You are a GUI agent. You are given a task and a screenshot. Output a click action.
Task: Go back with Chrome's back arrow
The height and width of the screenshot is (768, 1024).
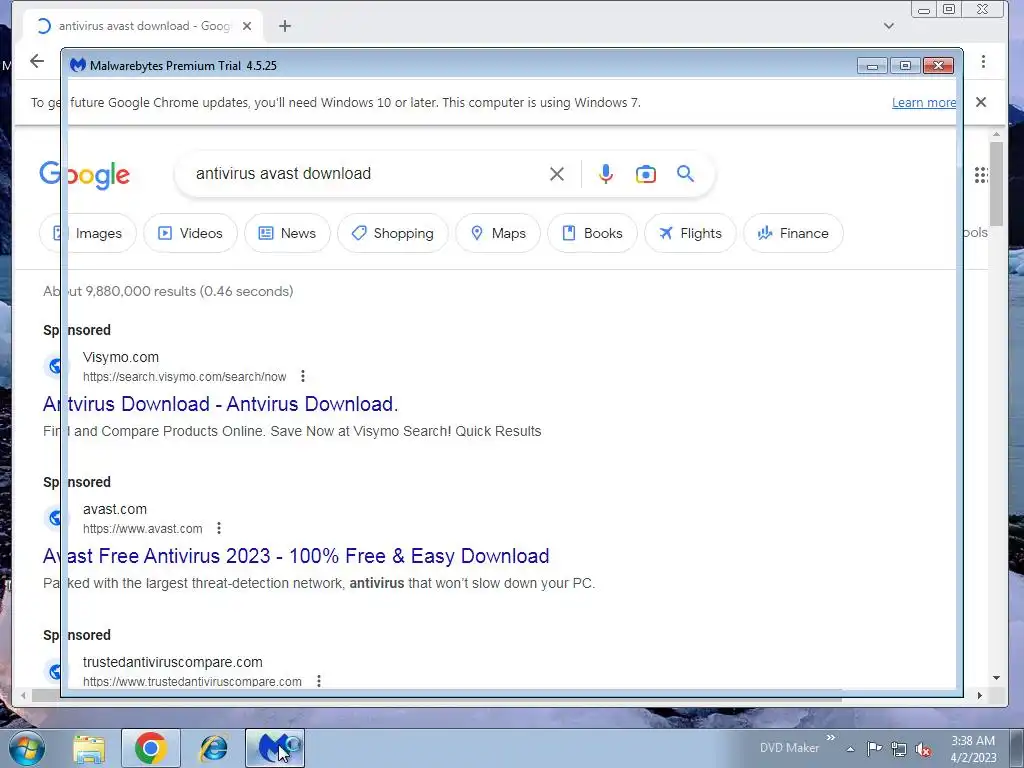click(37, 61)
